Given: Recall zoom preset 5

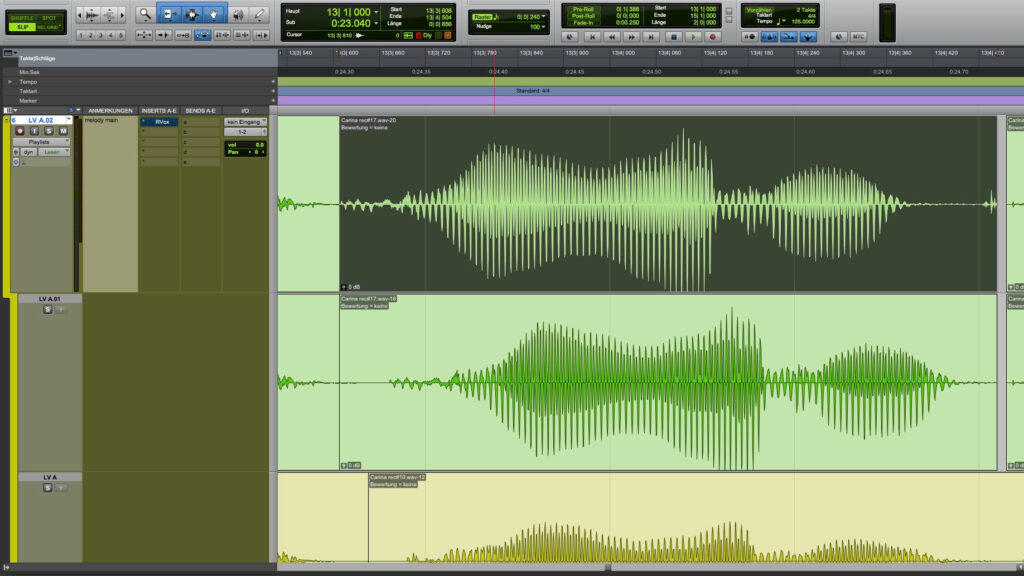Looking at the screenshot, I should pos(121,35).
